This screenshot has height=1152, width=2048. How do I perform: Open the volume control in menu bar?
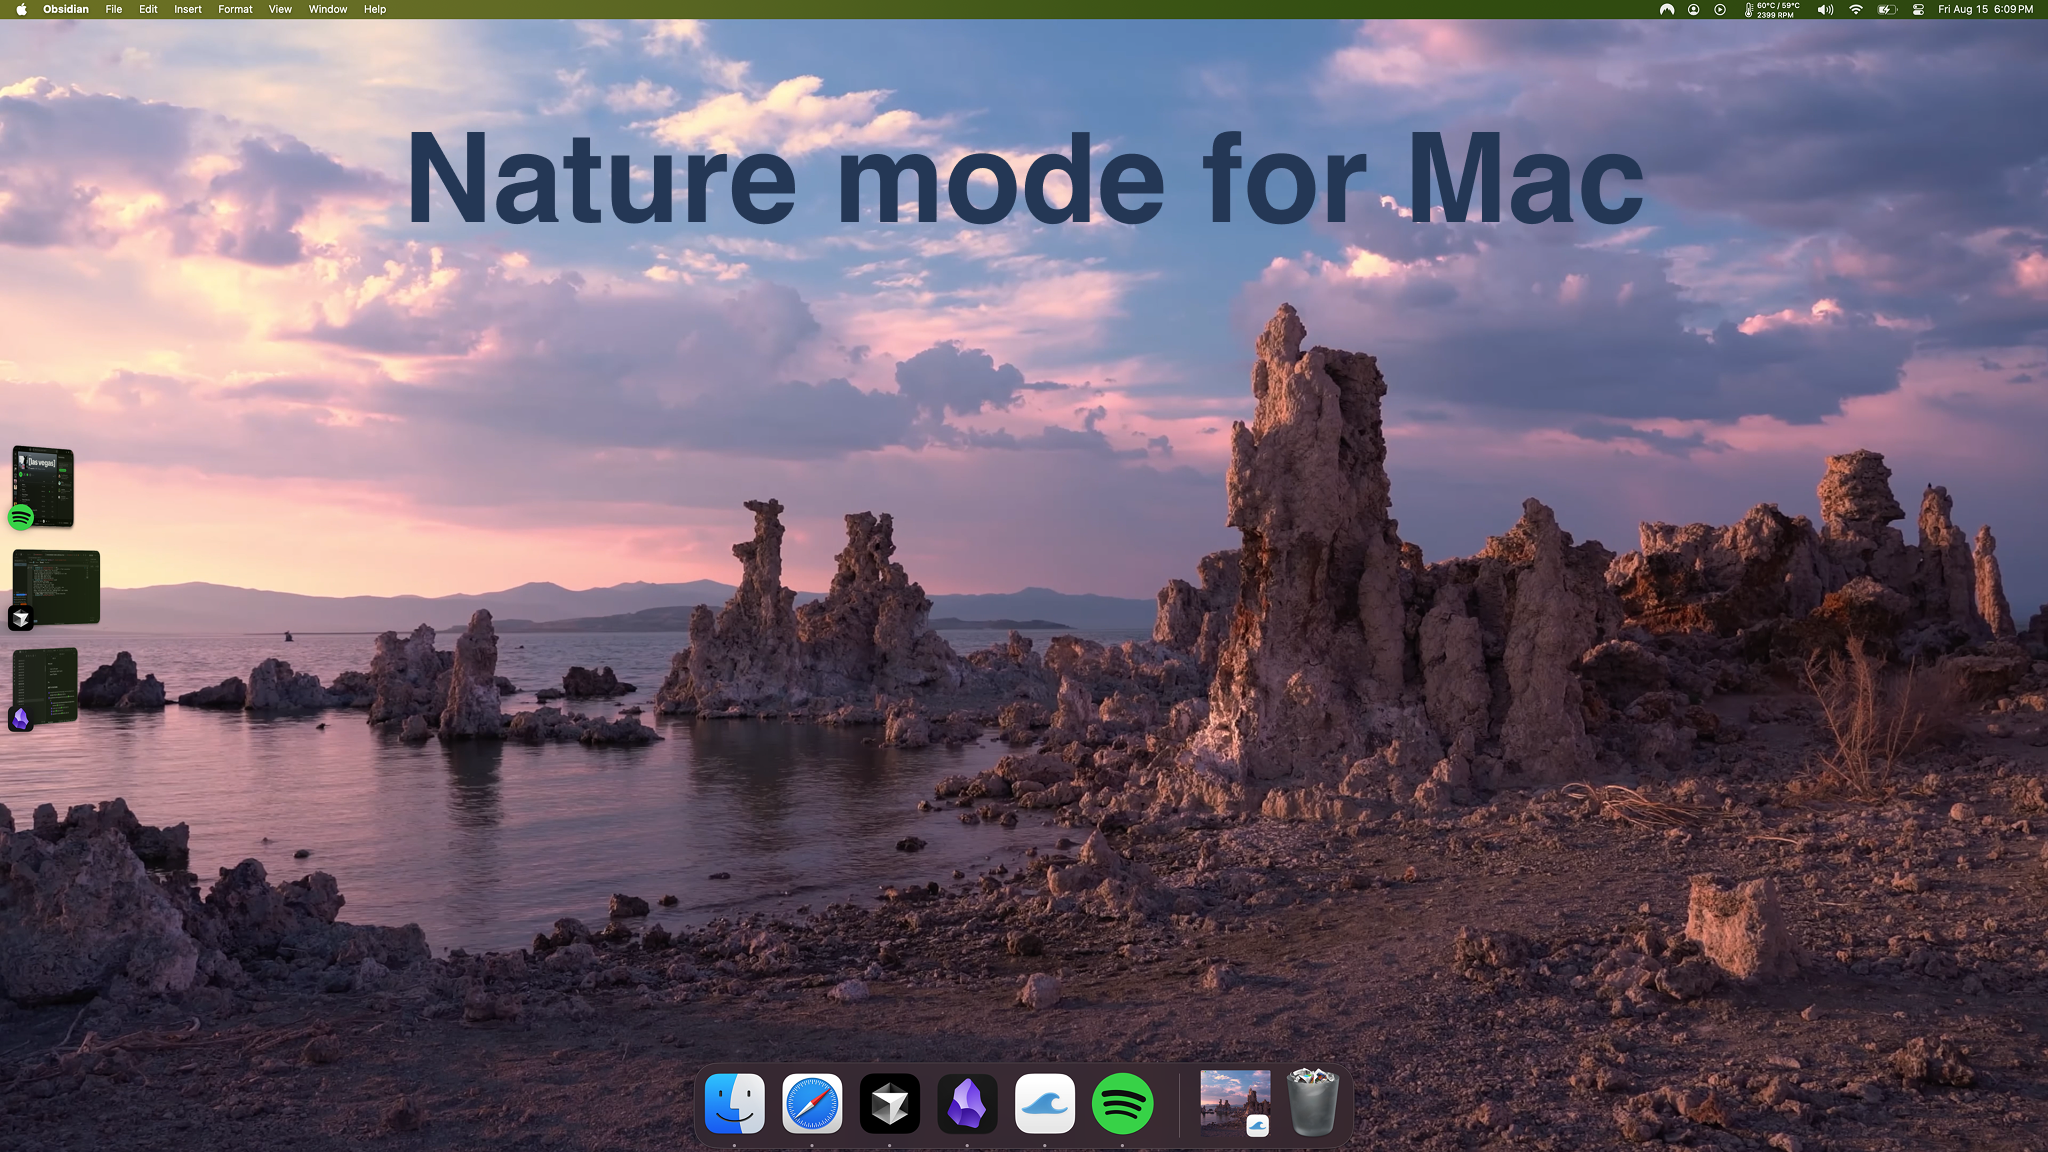pyautogui.click(x=1825, y=9)
